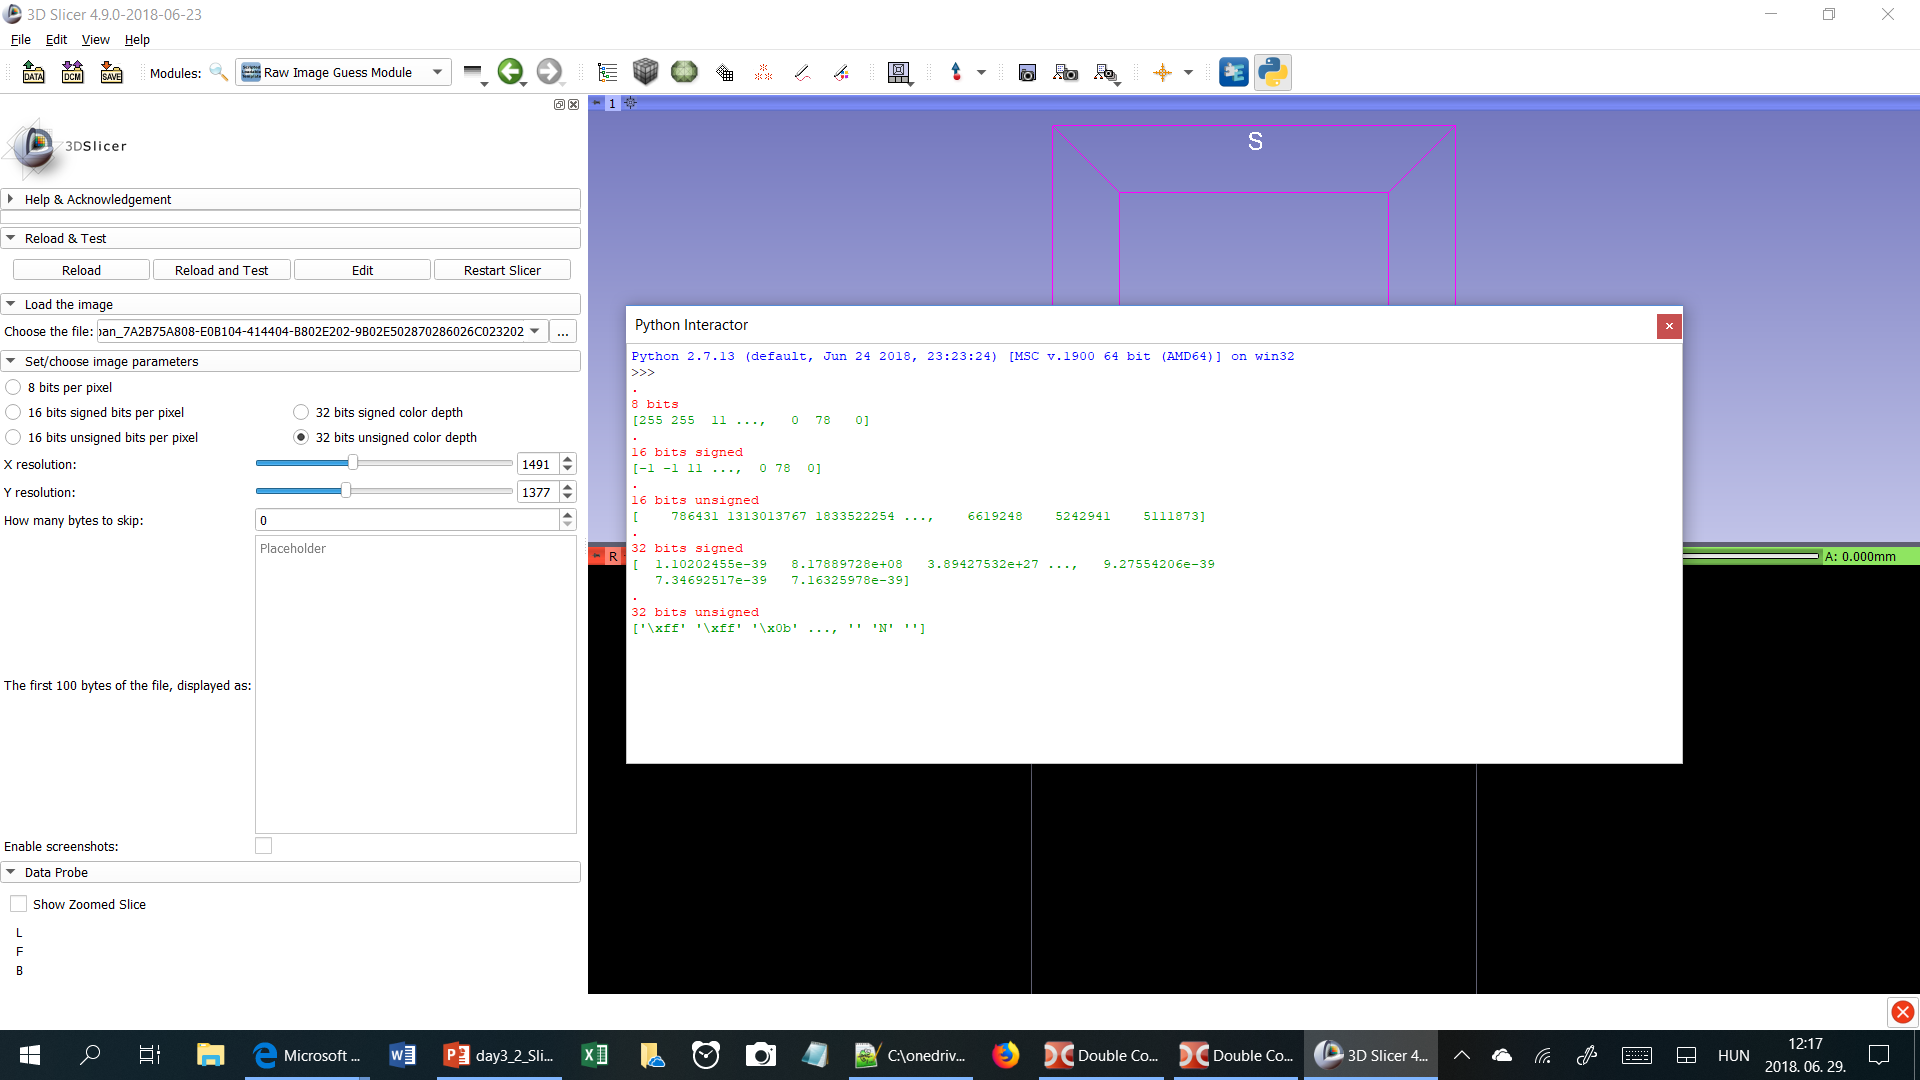Select the 32 bits unsigned color depth radio
1920x1080 pixels.
pos(301,437)
